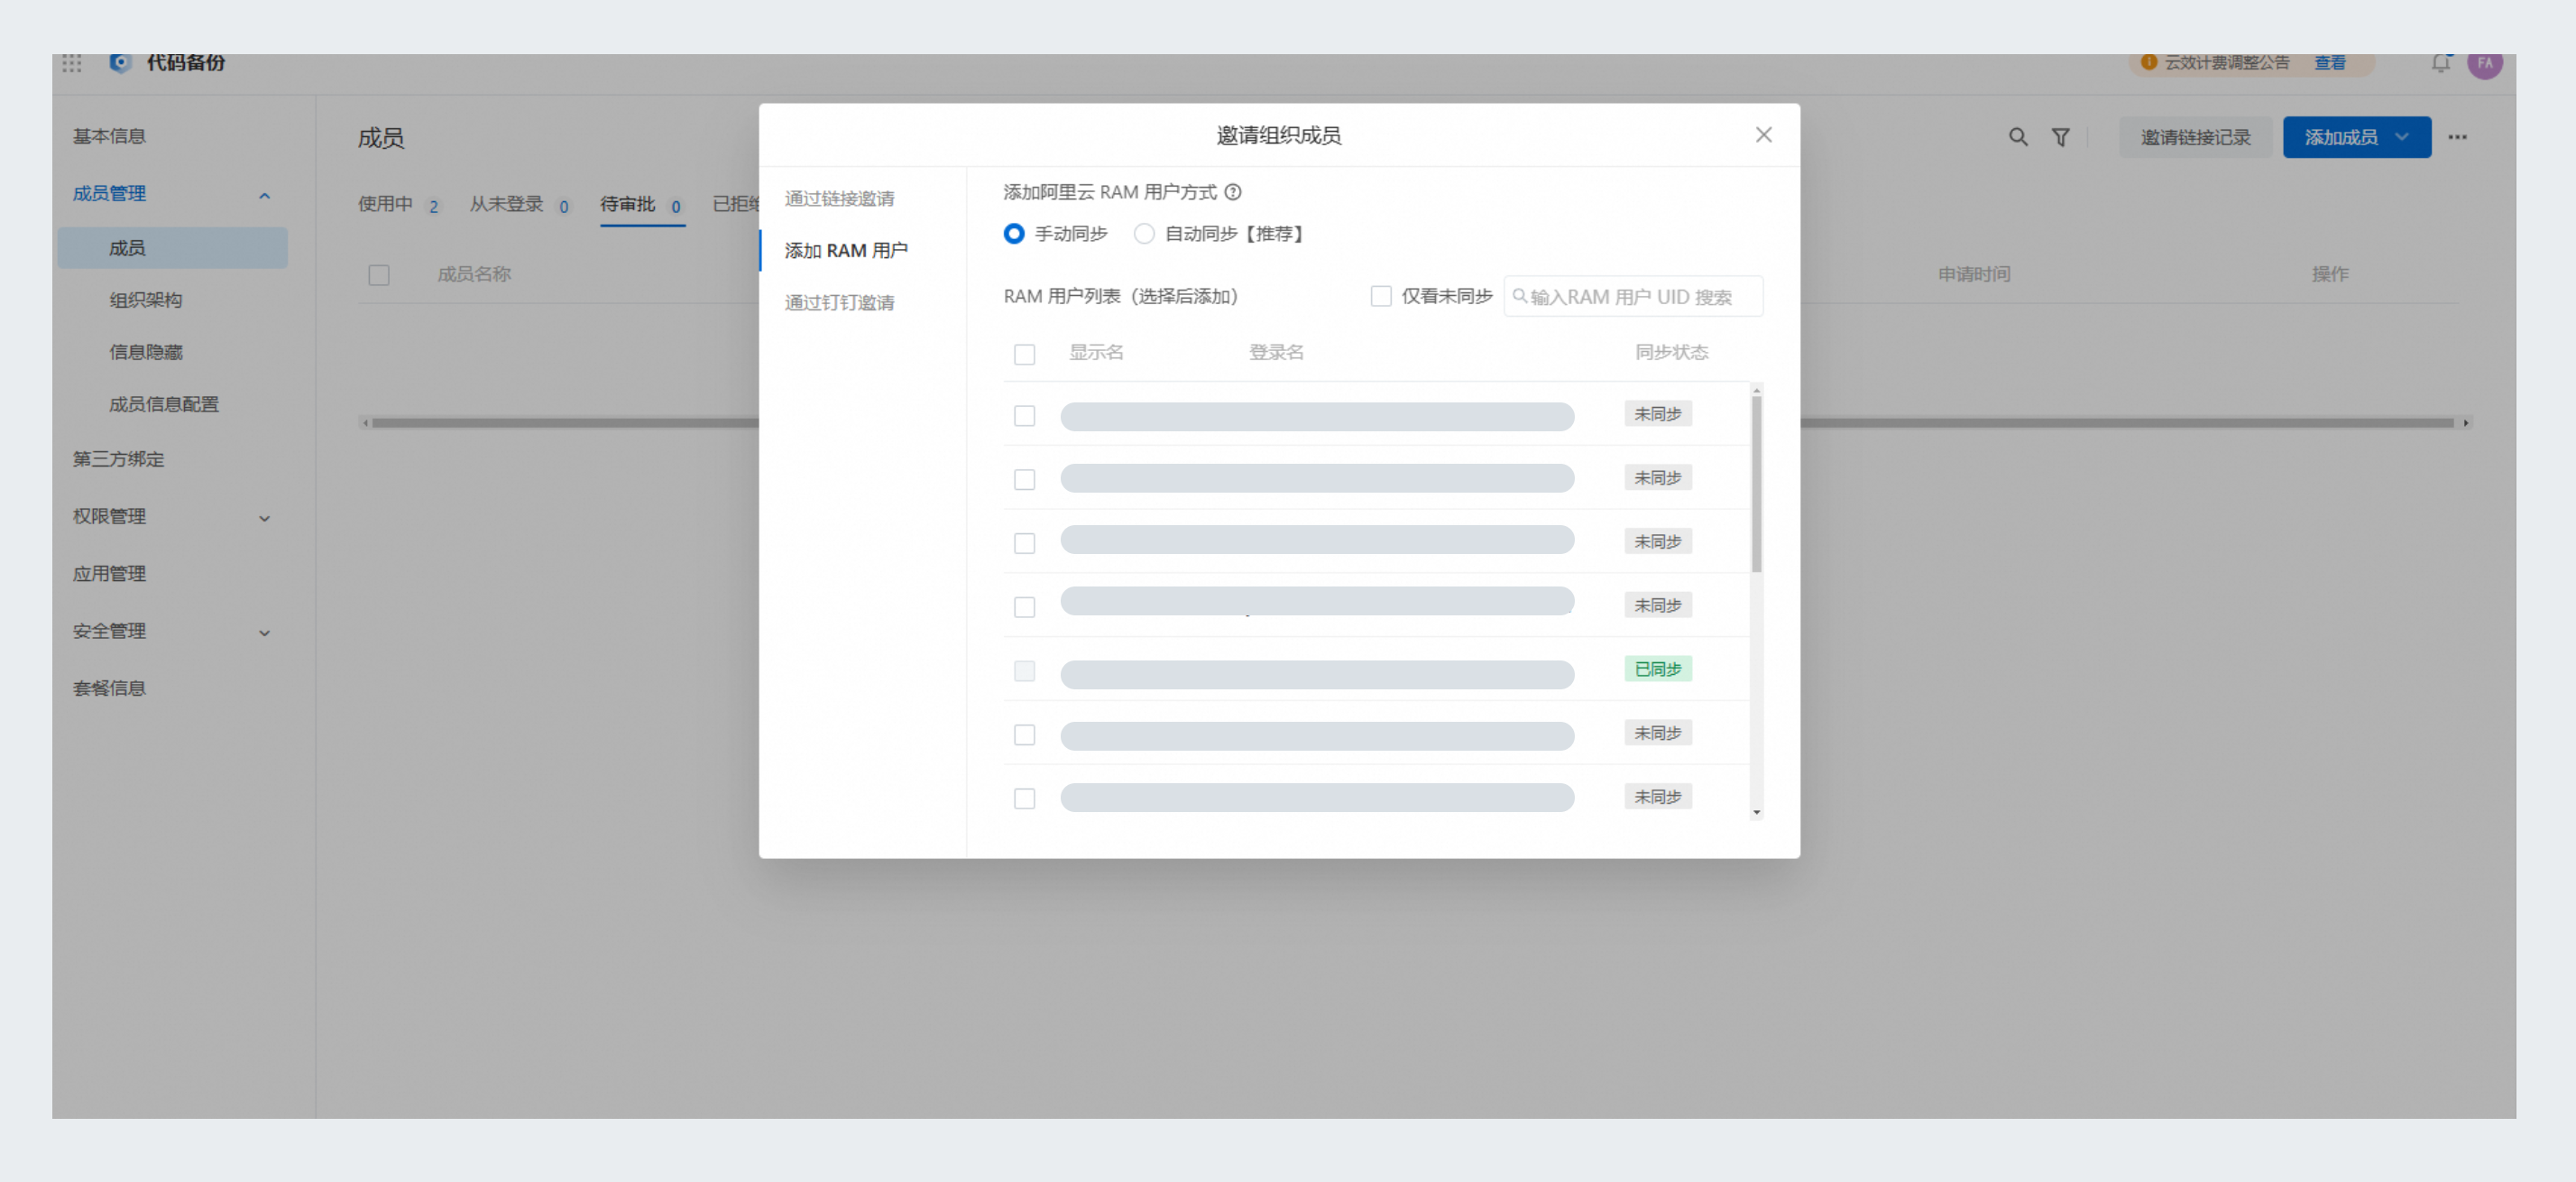Screen dimensions: 2576x1182
Task: Tick the select-all checkbox beside 显示名
Action: pos(1024,354)
